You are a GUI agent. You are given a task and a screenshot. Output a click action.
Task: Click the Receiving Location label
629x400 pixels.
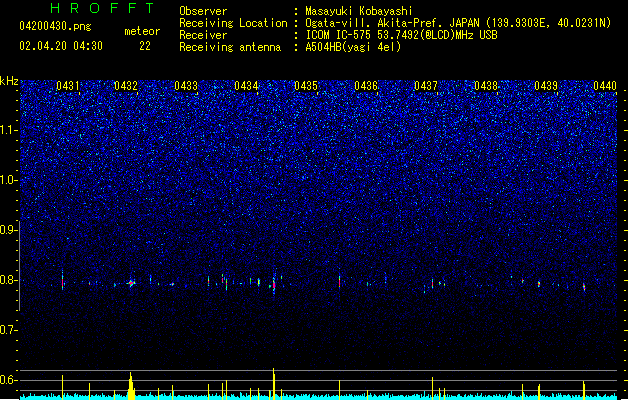coord(233,23)
